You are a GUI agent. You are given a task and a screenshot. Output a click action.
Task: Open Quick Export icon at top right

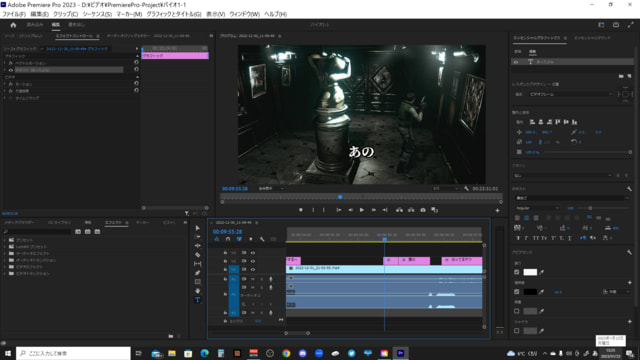[x=616, y=25]
